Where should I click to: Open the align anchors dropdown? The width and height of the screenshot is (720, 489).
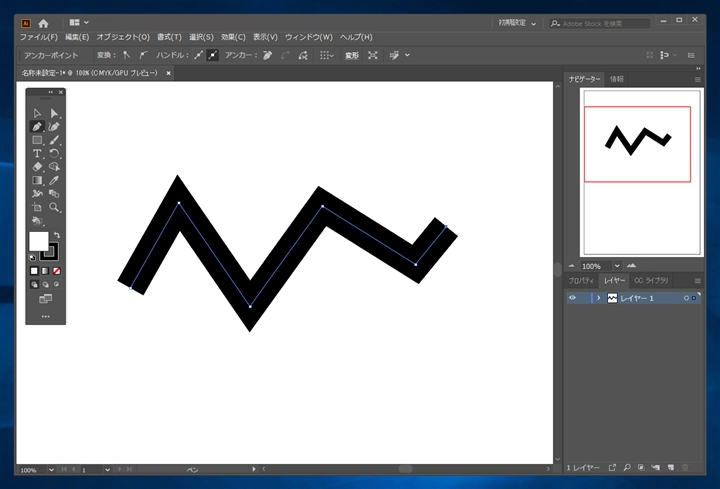pyautogui.click(x=327, y=55)
